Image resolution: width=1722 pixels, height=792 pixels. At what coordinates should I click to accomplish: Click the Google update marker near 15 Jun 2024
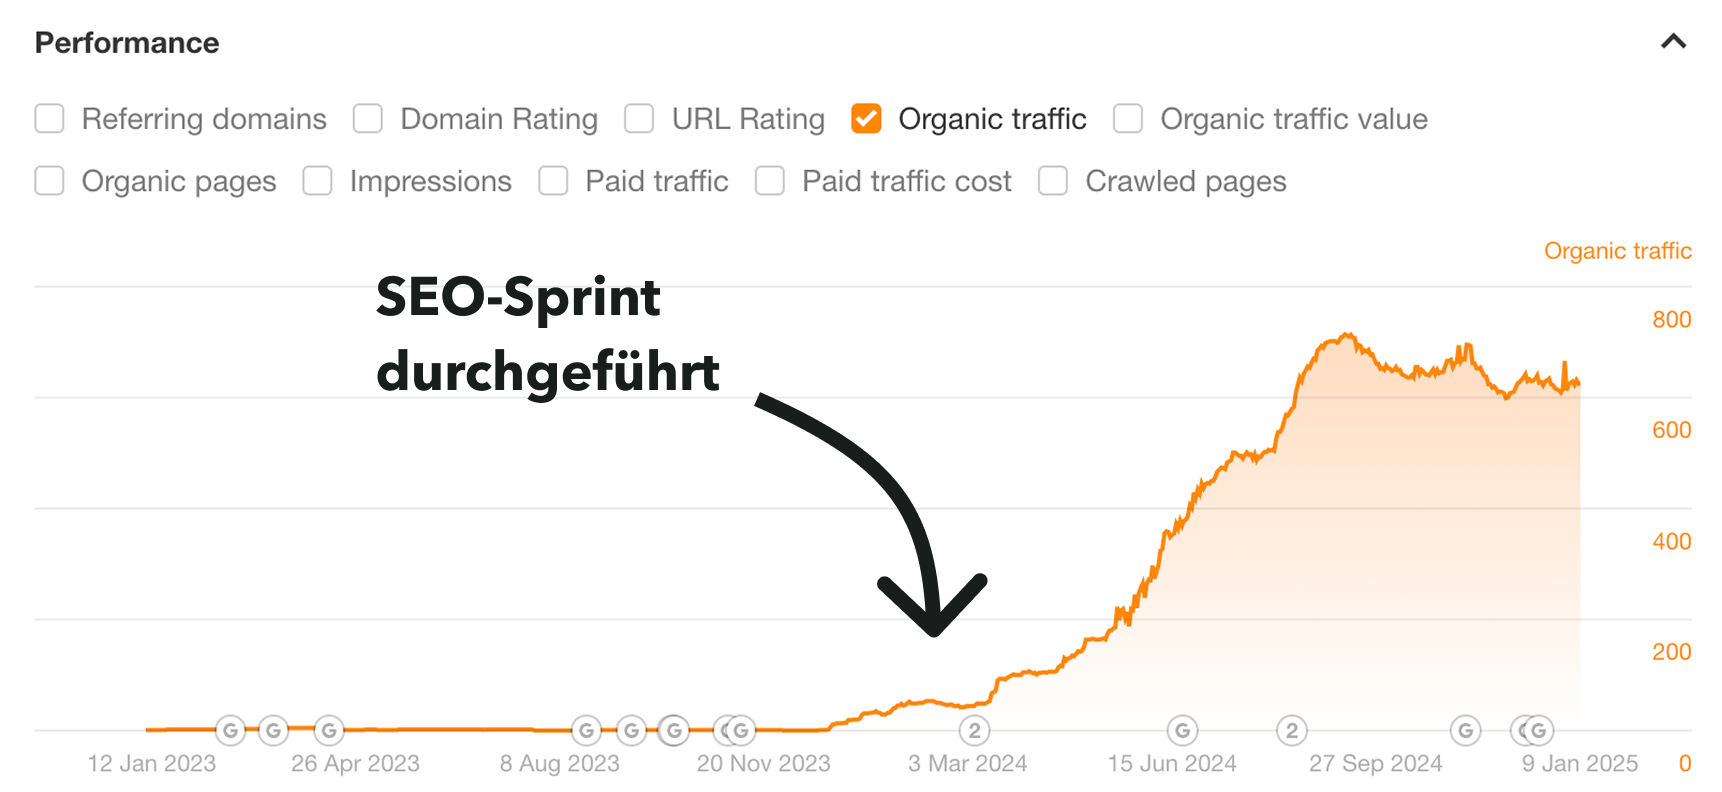point(1182,731)
